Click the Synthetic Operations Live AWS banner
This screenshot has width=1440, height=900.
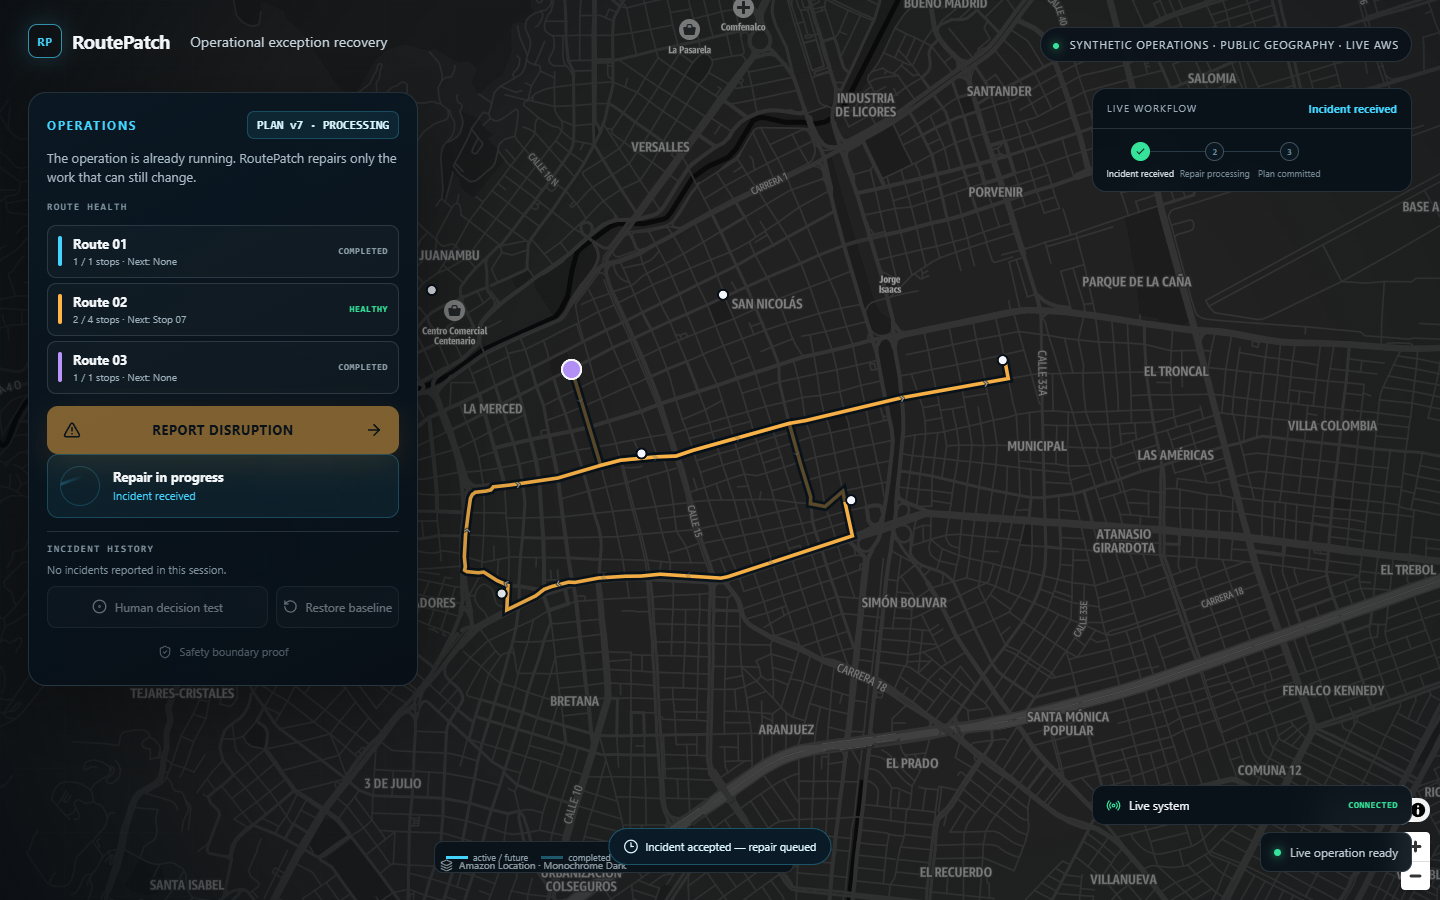click(x=1226, y=45)
